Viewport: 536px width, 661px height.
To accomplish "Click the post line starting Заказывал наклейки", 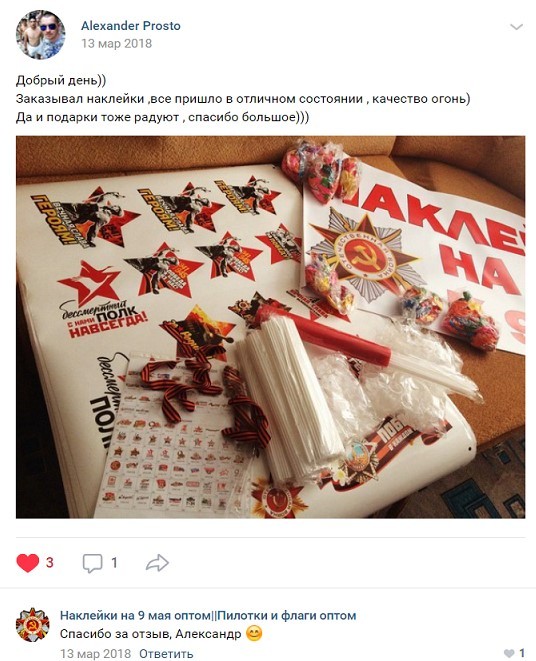I will 243,99.
